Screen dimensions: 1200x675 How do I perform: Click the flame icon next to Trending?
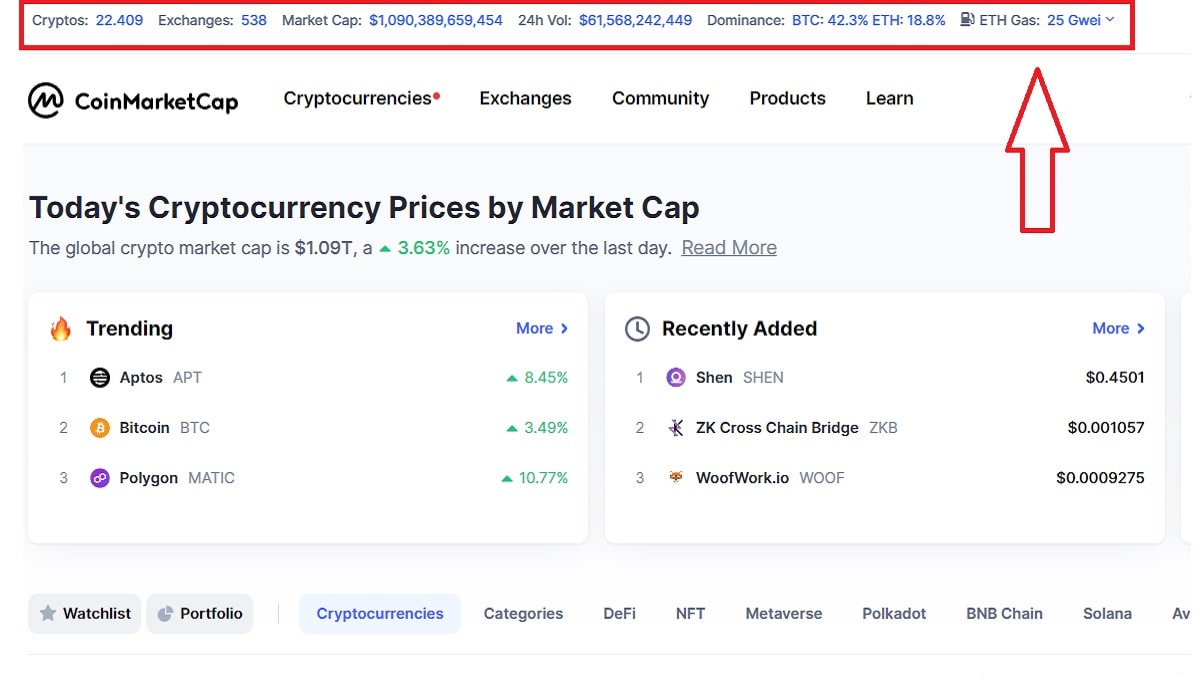point(60,327)
